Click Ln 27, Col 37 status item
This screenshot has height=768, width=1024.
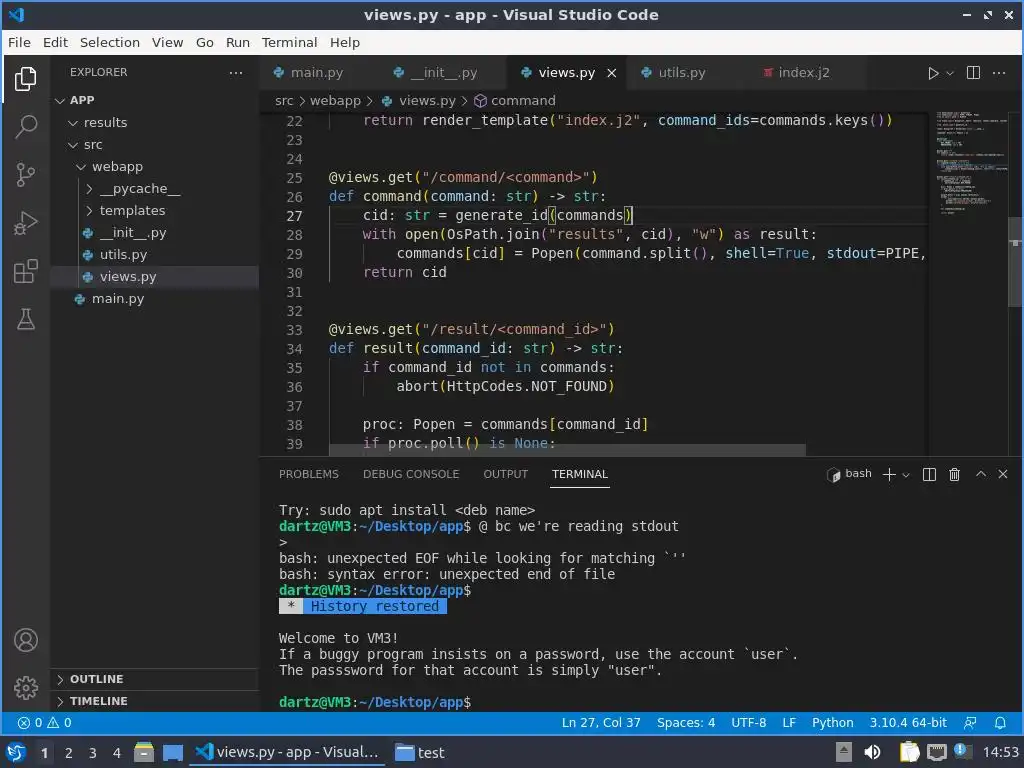point(601,722)
